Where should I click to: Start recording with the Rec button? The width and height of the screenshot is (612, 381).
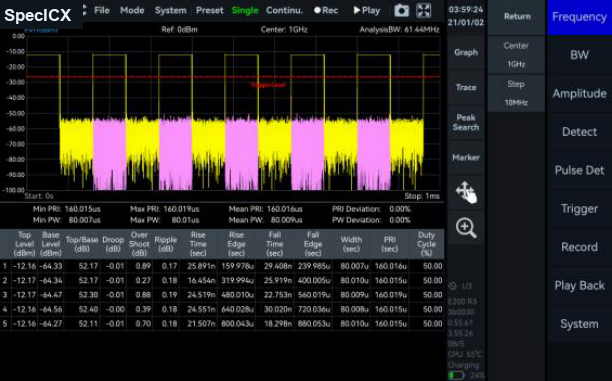(326, 11)
